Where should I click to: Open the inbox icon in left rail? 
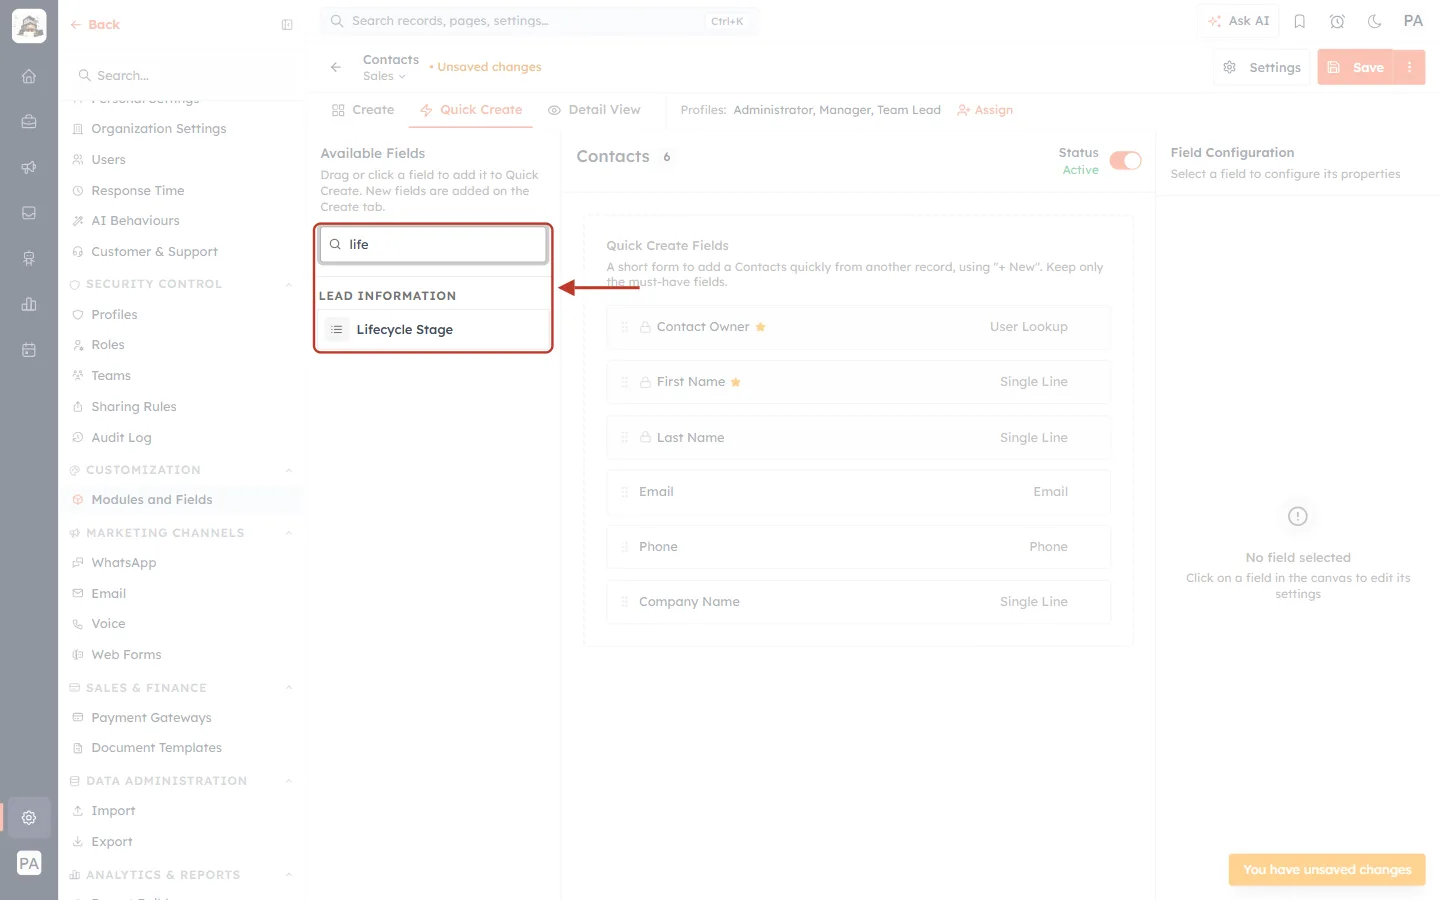[29, 213]
